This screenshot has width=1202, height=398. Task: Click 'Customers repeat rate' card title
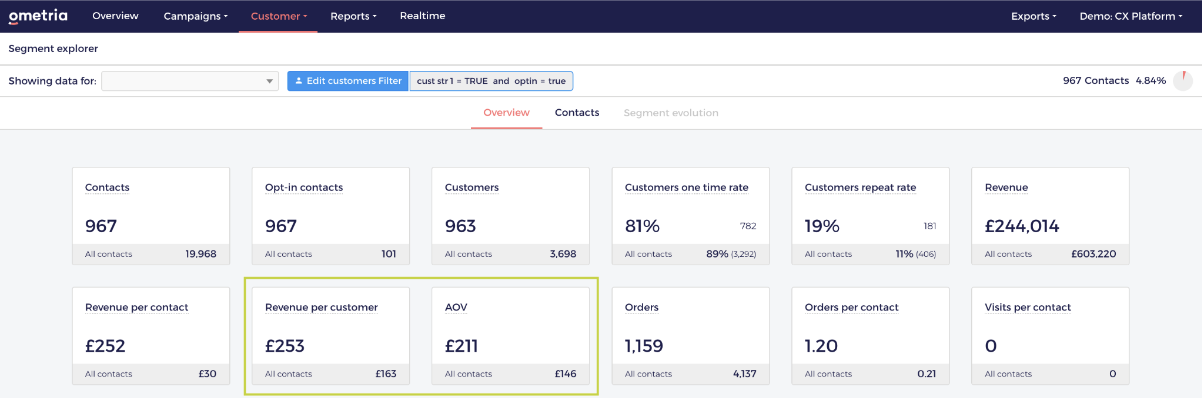click(x=860, y=187)
